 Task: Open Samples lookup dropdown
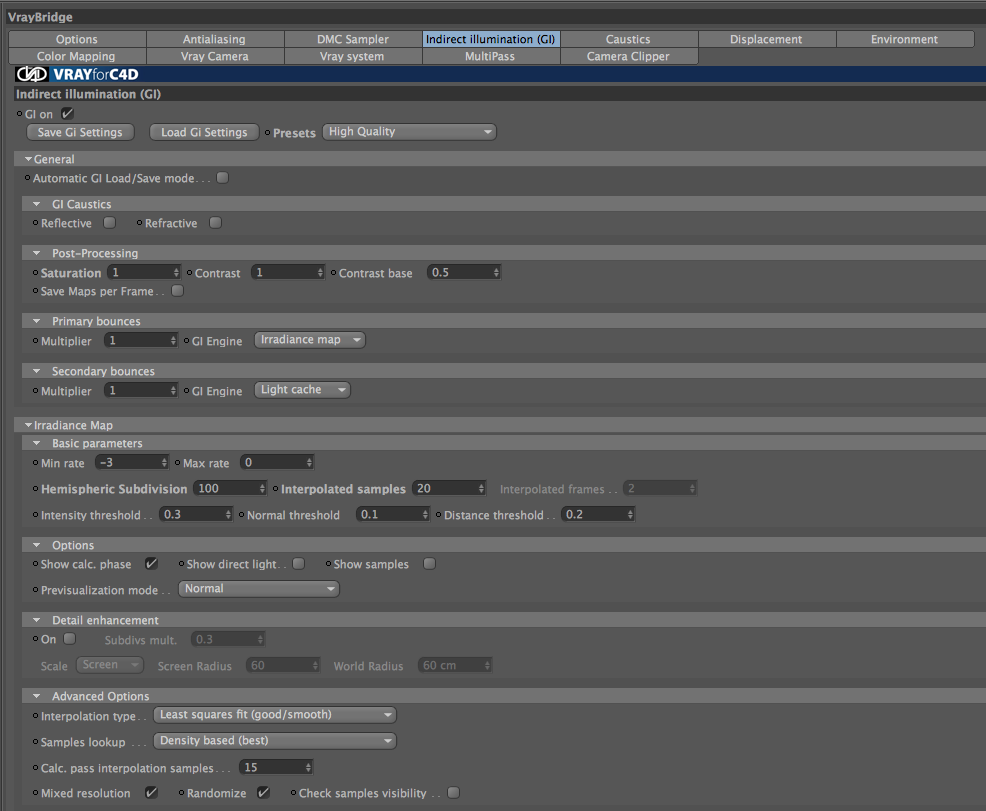pos(275,741)
